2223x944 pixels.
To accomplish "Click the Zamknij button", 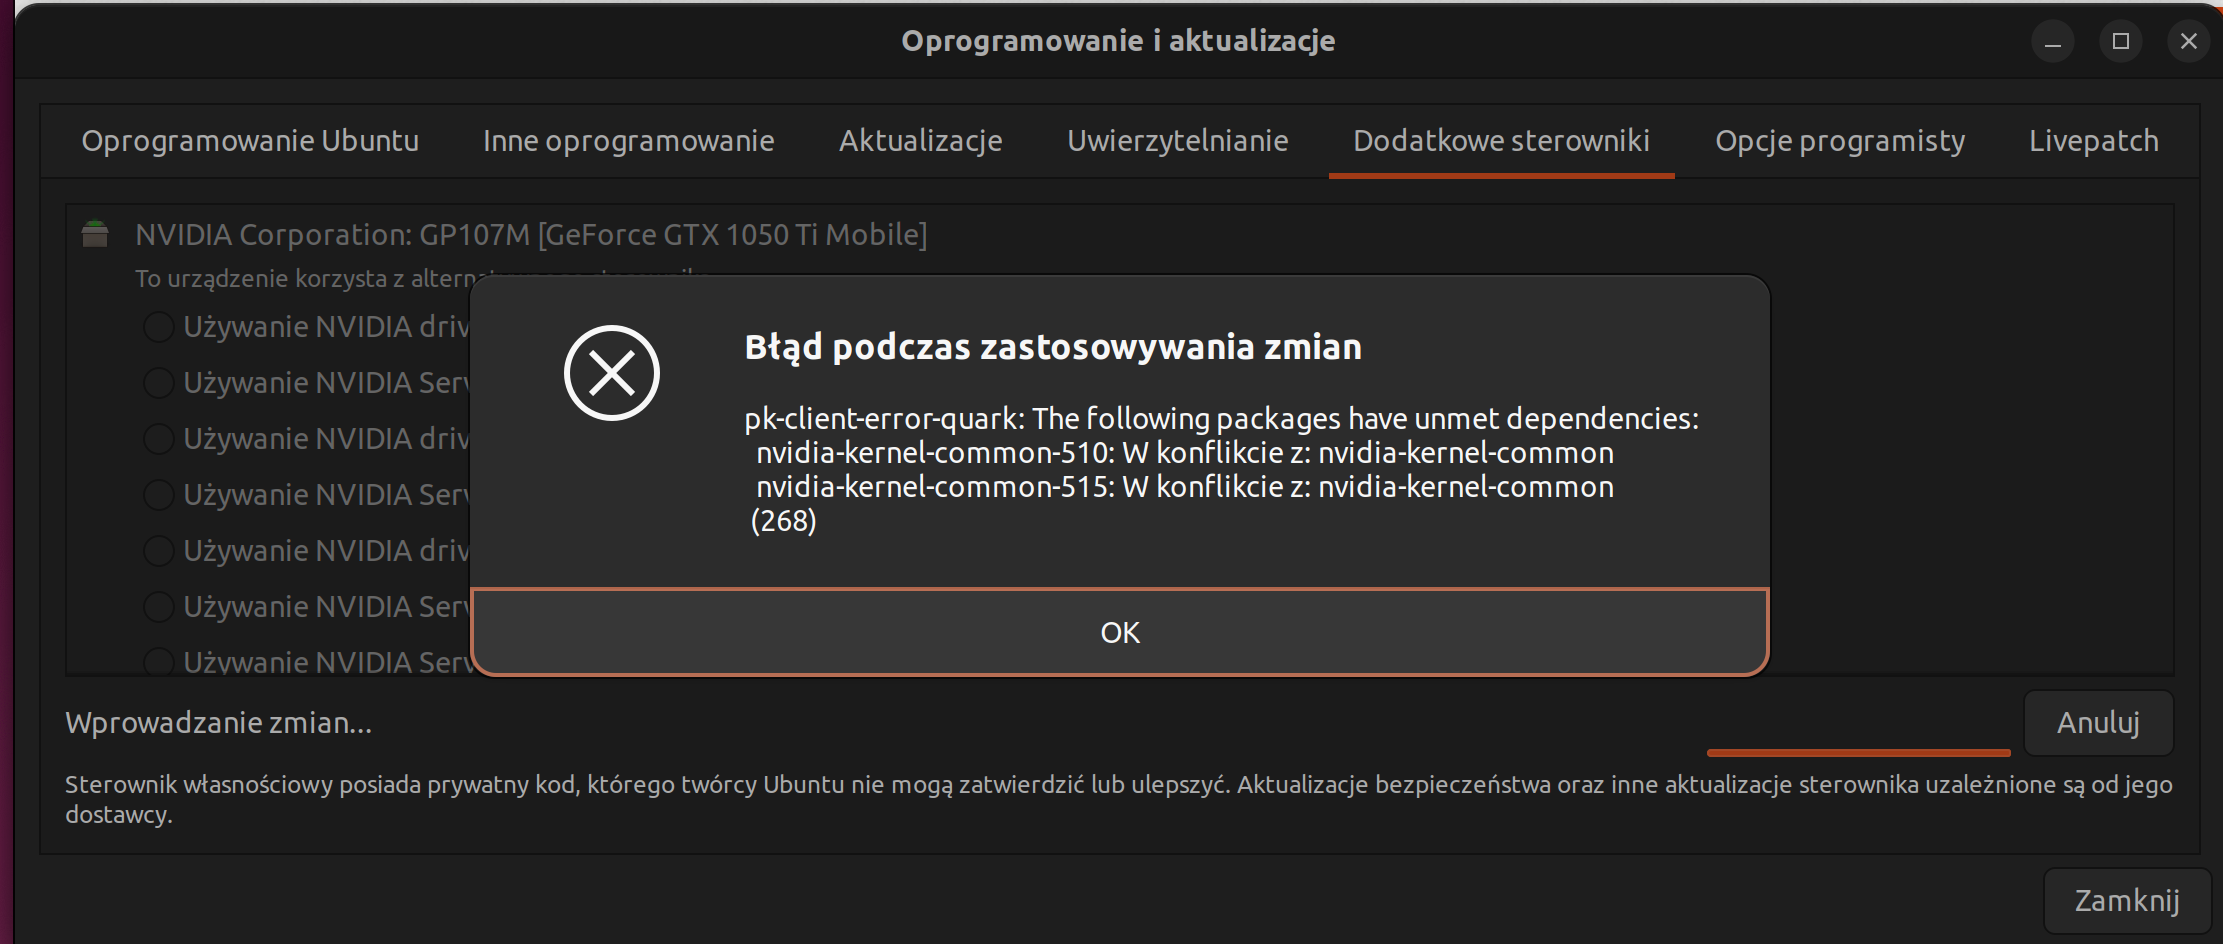I will pos(2127,901).
